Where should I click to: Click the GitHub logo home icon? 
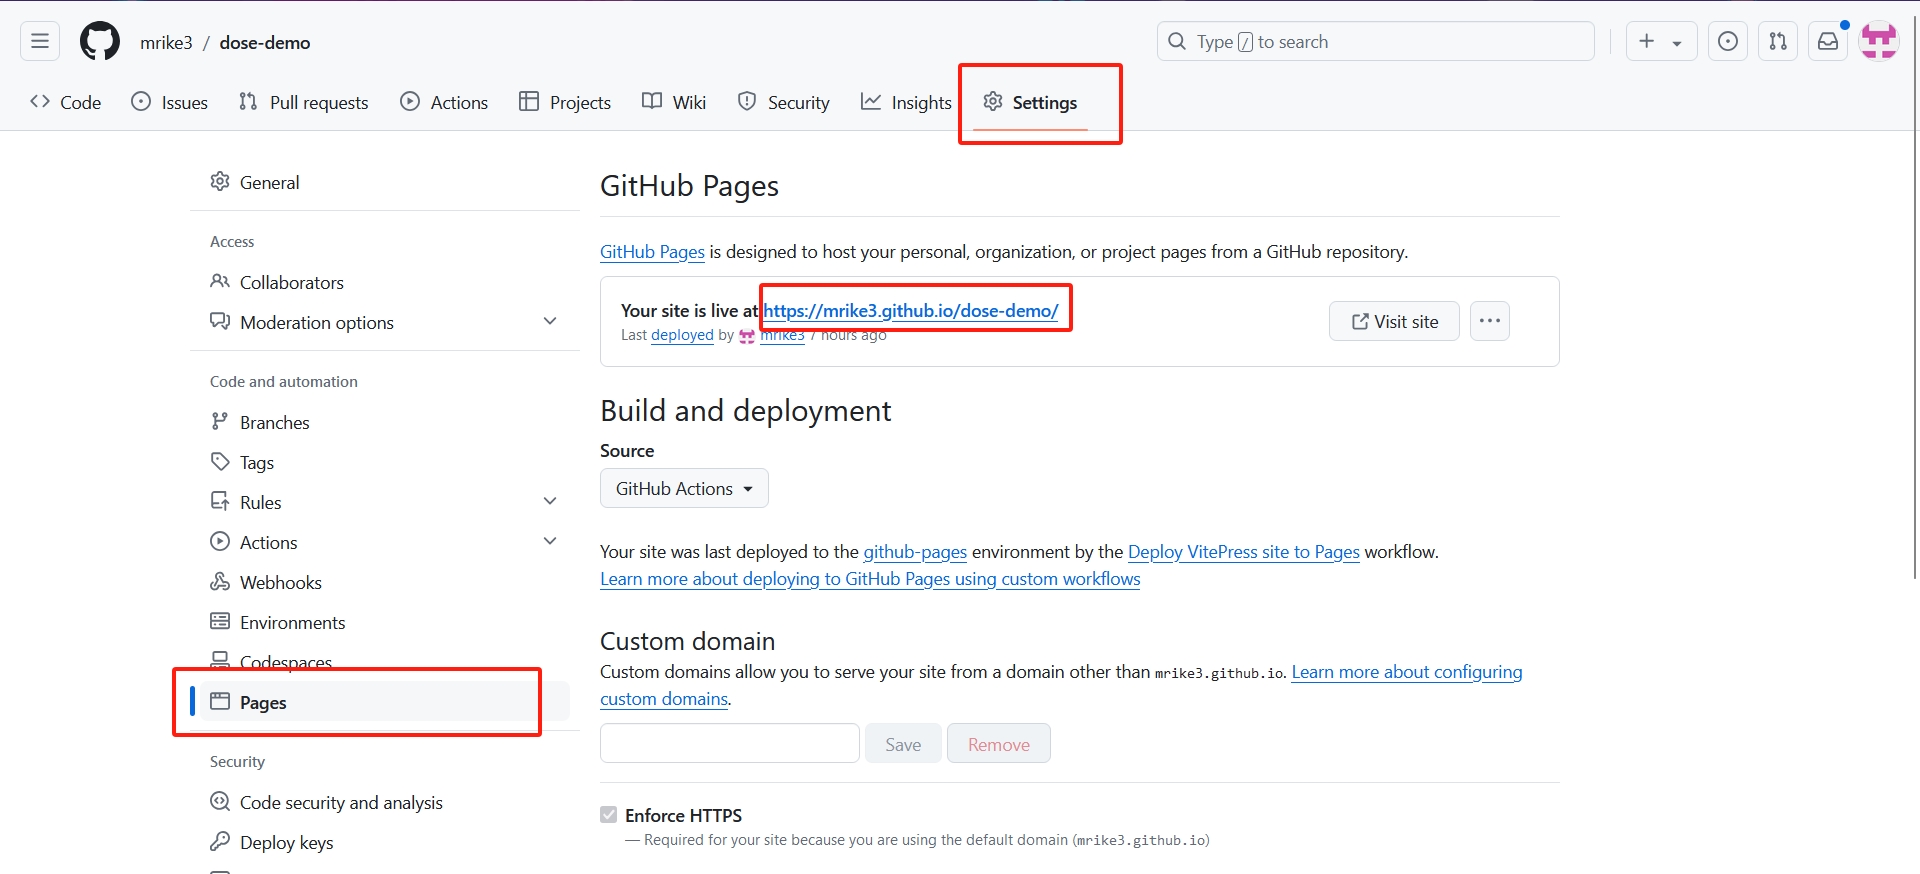[x=100, y=42]
